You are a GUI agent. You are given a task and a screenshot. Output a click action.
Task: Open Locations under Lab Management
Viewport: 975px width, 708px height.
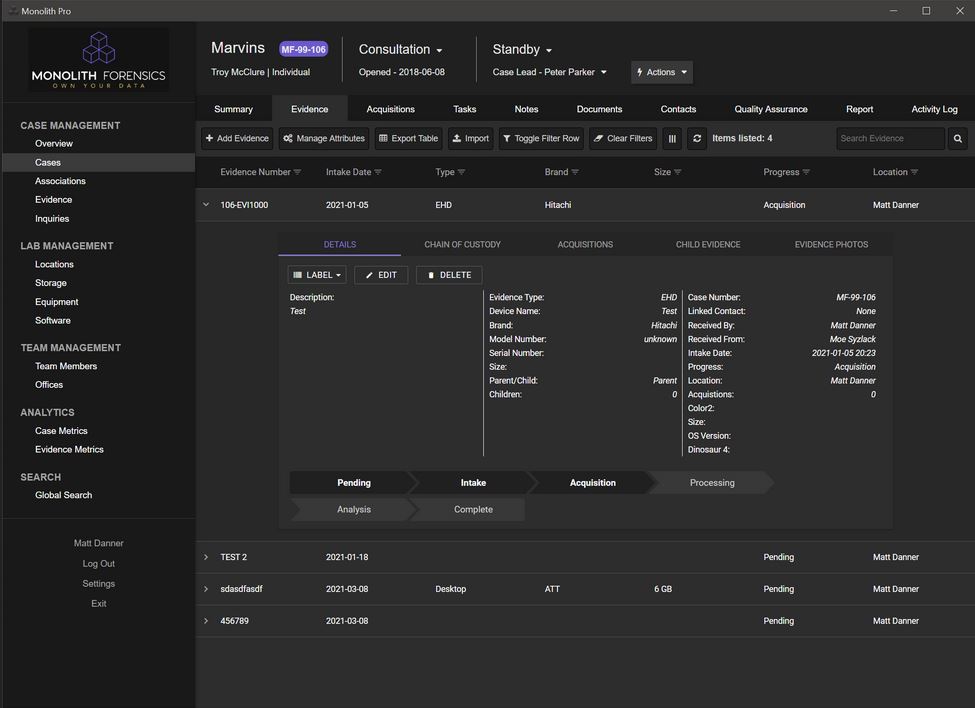coord(54,264)
